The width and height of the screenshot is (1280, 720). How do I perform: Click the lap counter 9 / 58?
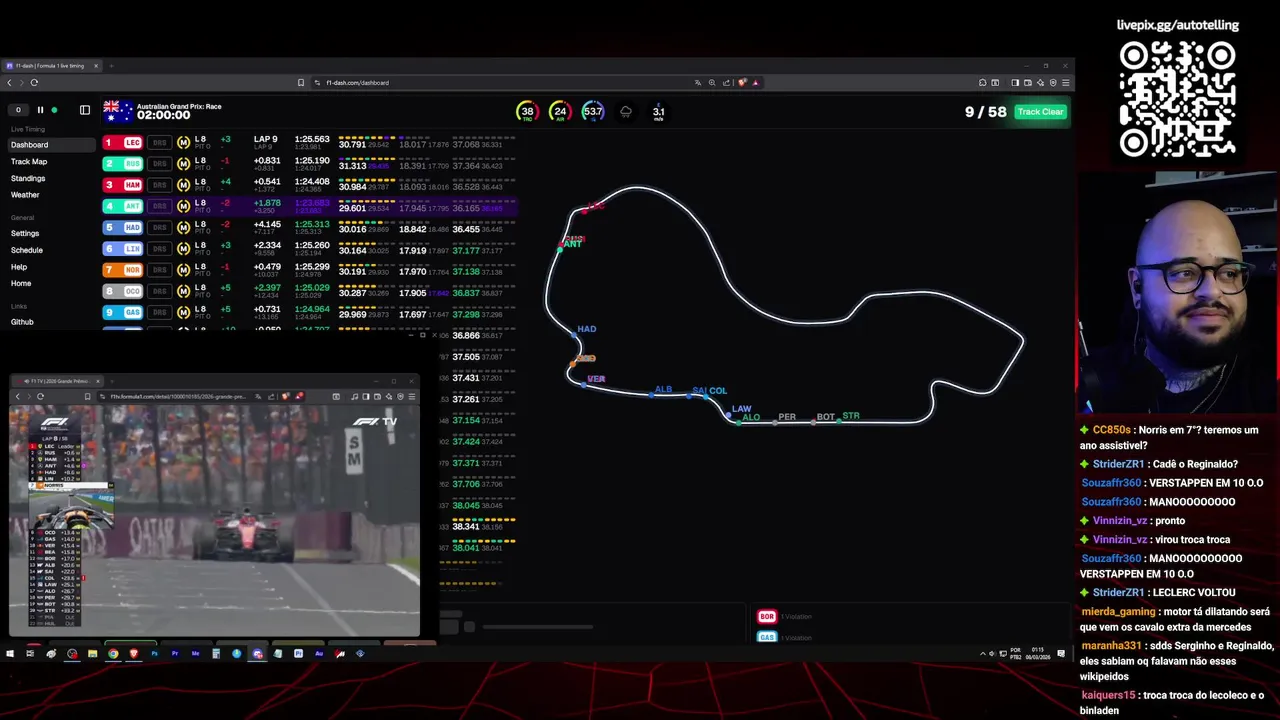pos(985,112)
